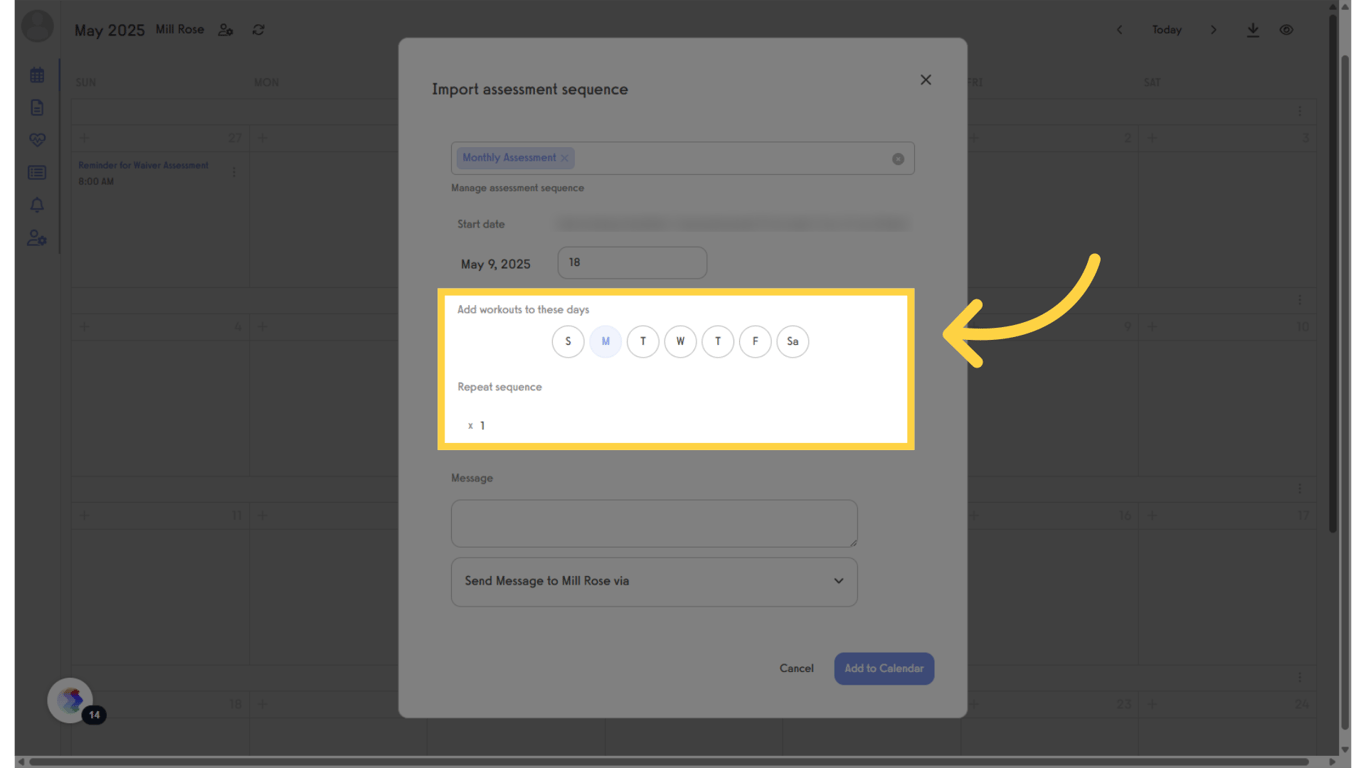Go to next month using the right chevron
Image resolution: width=1366 pixels, height=768 pixels.
point(1213,30)
